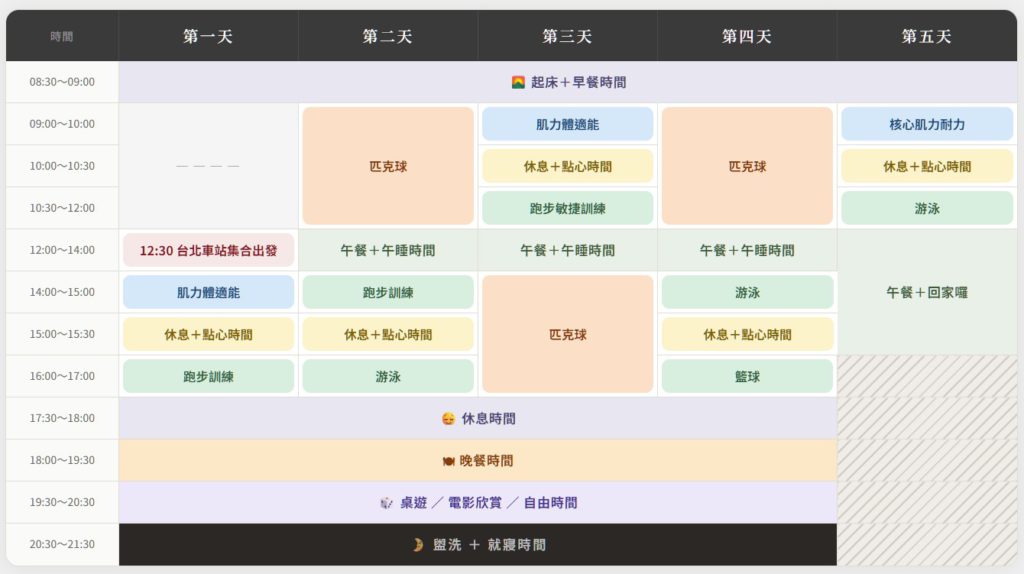This screenshot has width=1024, height=574.
Task: Select the 第五天 column header
Action: tap(926, 36)
